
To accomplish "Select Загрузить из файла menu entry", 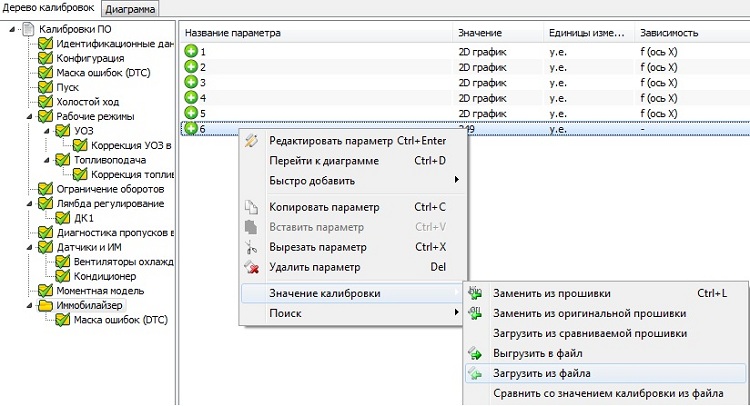I will click(x=542, y=374).
